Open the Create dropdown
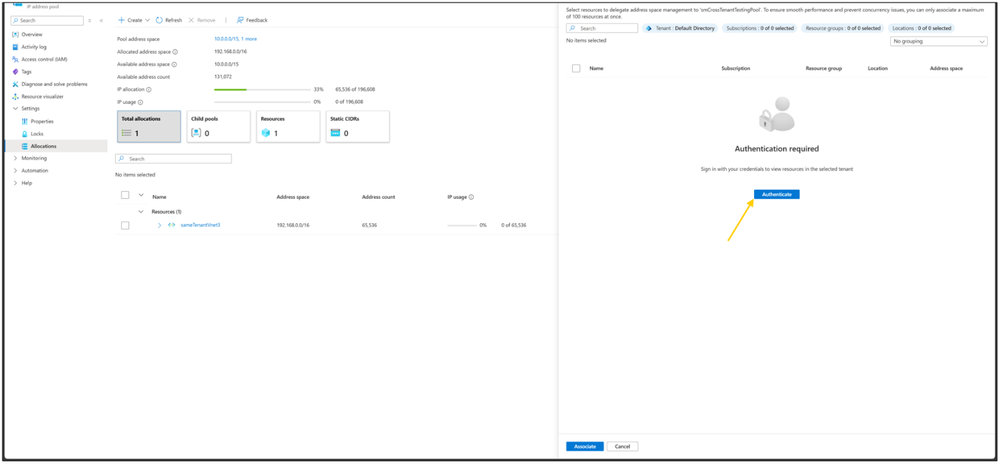The image size is (999, 464). 134,20
